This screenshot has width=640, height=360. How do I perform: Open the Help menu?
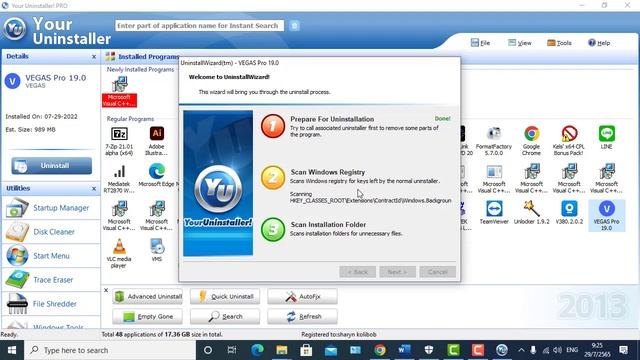[599, 43]
